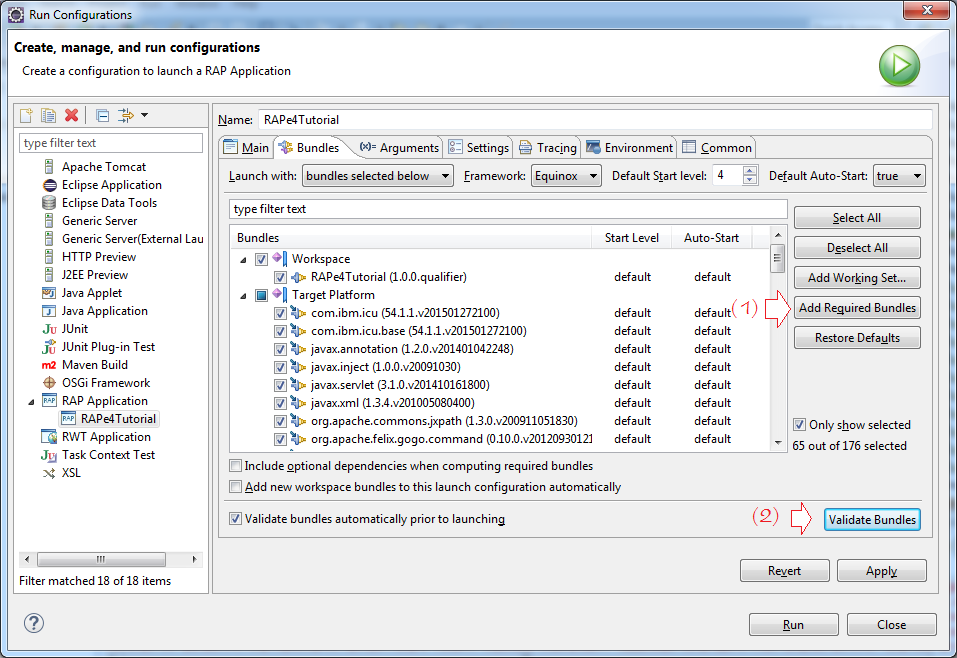
Task: Click the RAP Application category icon
Action: pyautogui.click(x=49, y=400)
